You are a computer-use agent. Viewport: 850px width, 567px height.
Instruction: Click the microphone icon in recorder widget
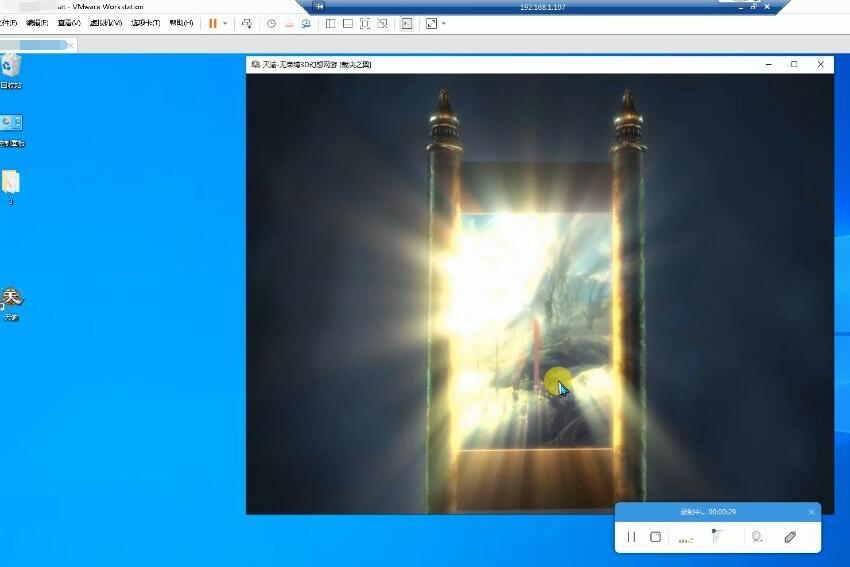[x=716, y=536]
